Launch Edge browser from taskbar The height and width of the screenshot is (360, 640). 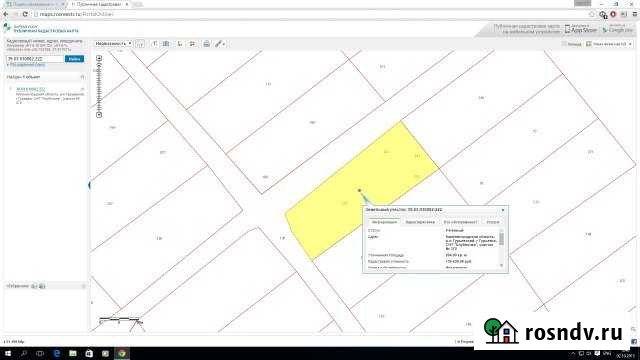click(57, 353)
